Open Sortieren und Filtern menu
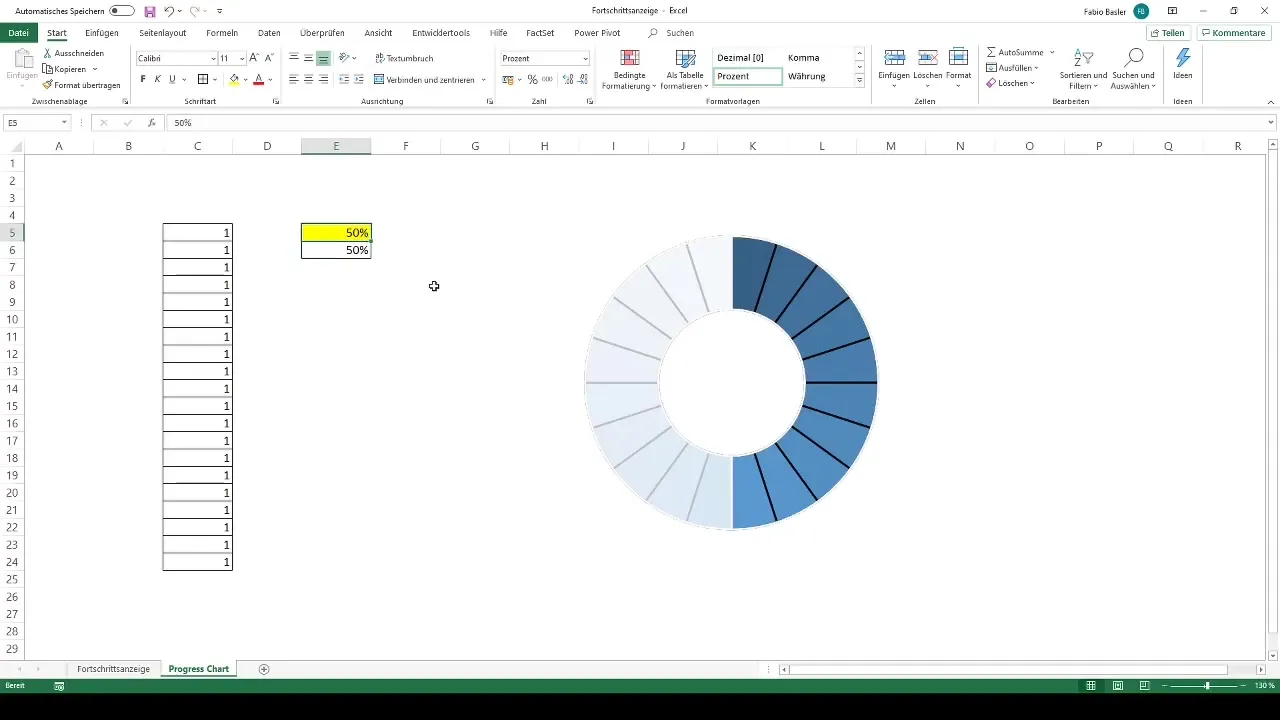Viewport: 1280px width, 720px height. point(1083,69)
